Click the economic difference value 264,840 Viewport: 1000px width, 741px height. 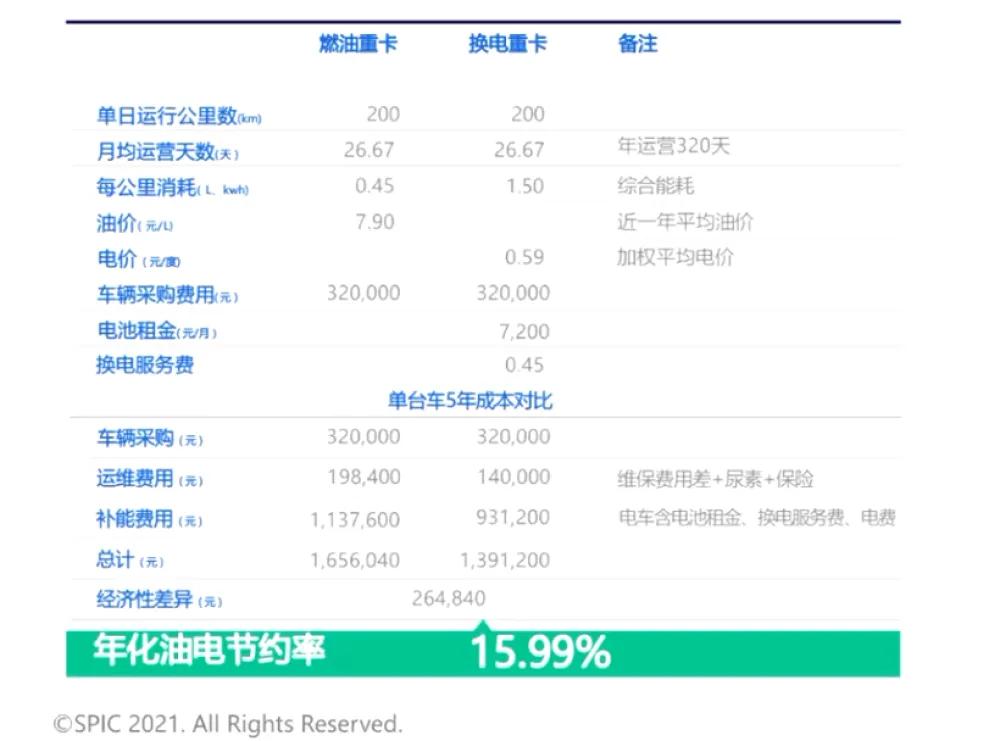click(449, 599)
